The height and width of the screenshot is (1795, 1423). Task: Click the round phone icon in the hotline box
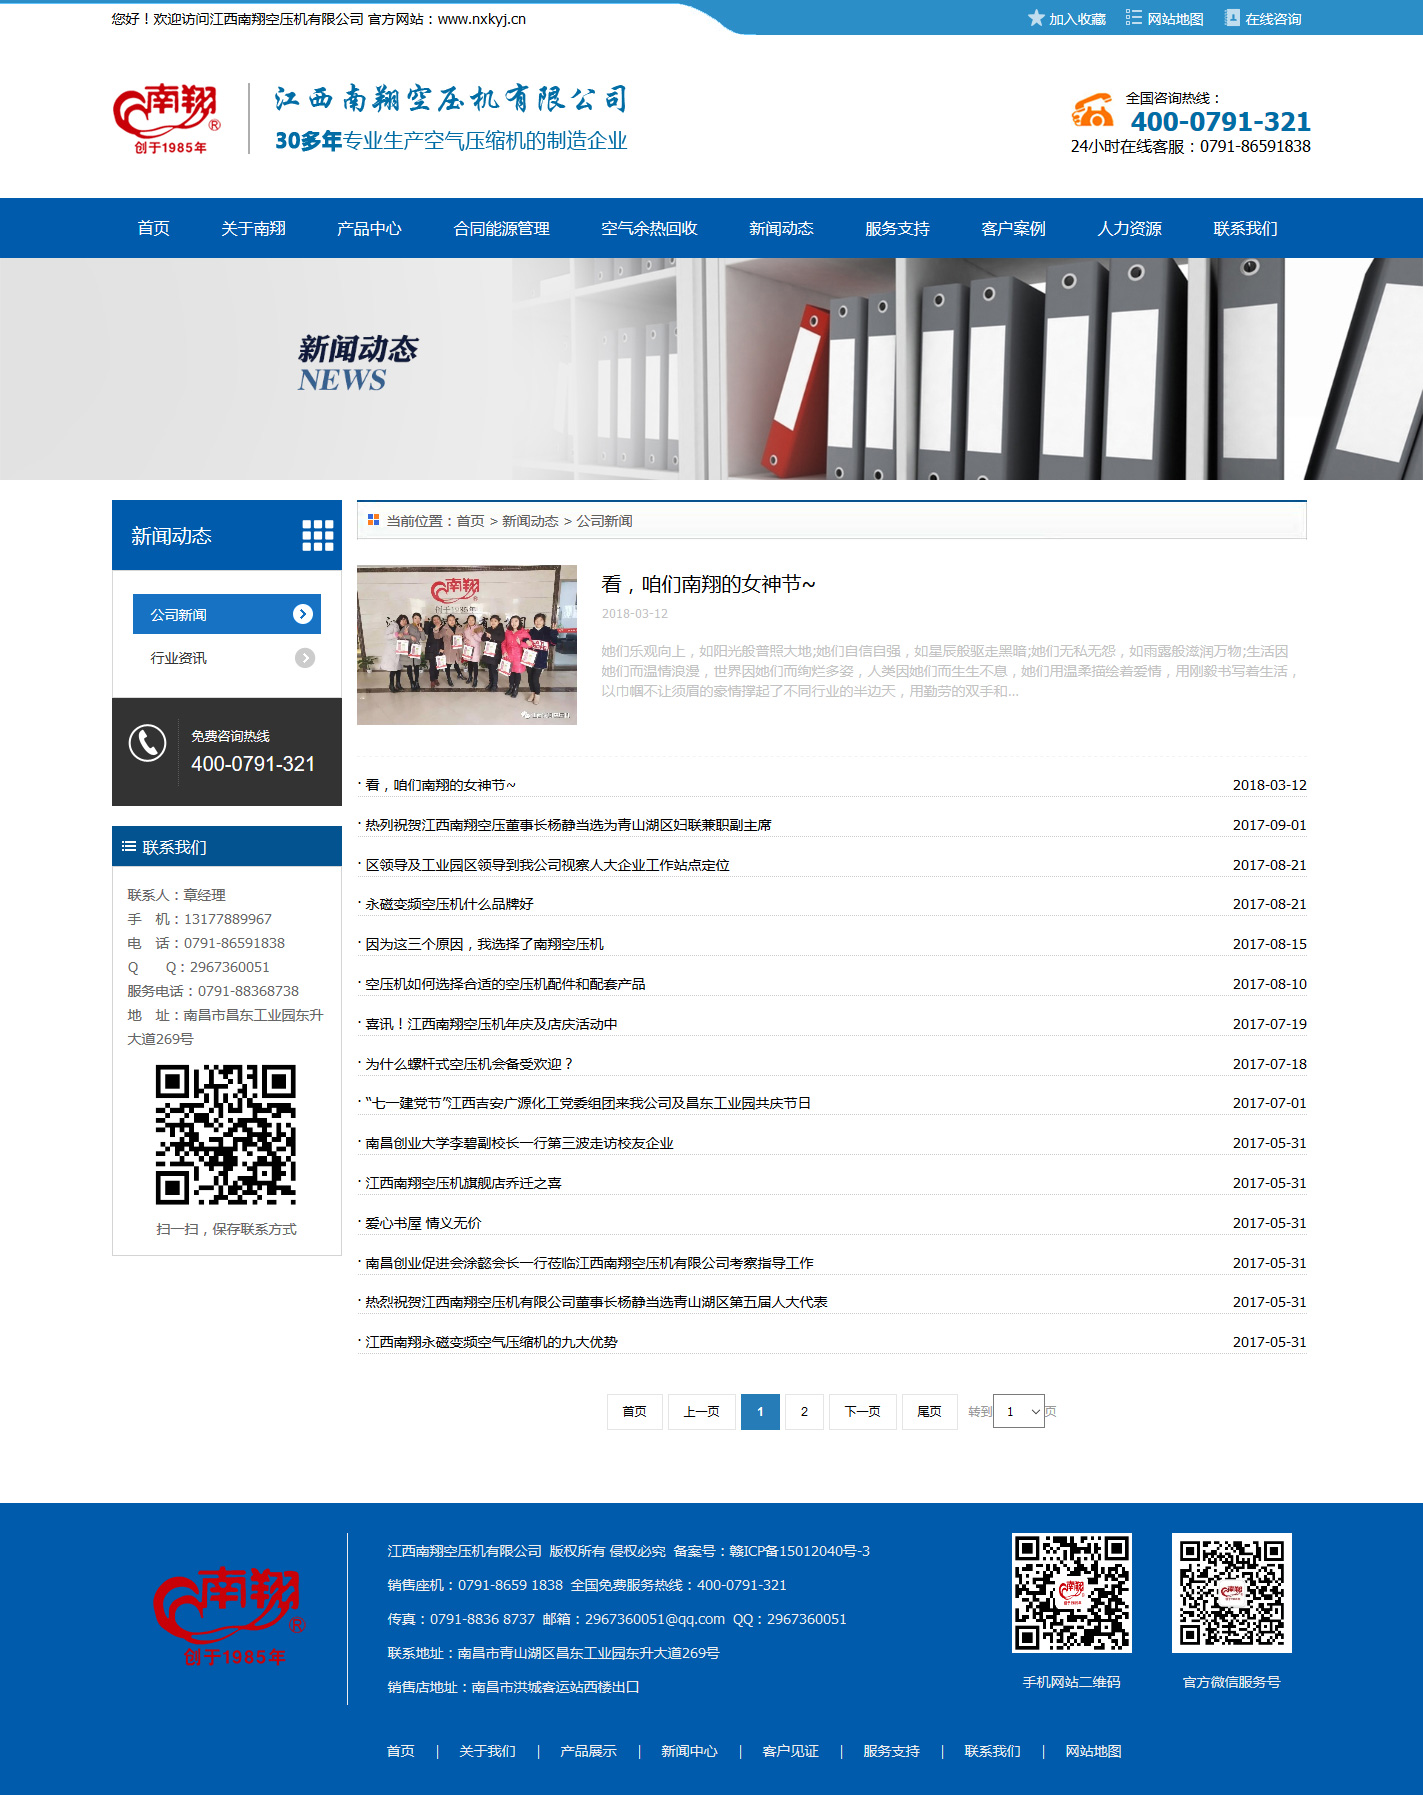point(147,743)
